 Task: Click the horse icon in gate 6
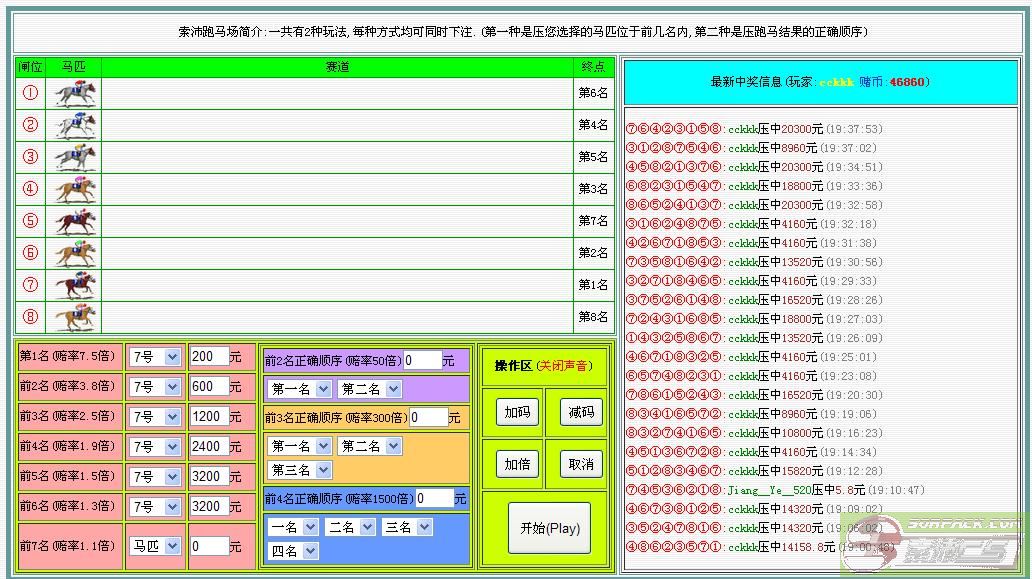coord(75,253)
